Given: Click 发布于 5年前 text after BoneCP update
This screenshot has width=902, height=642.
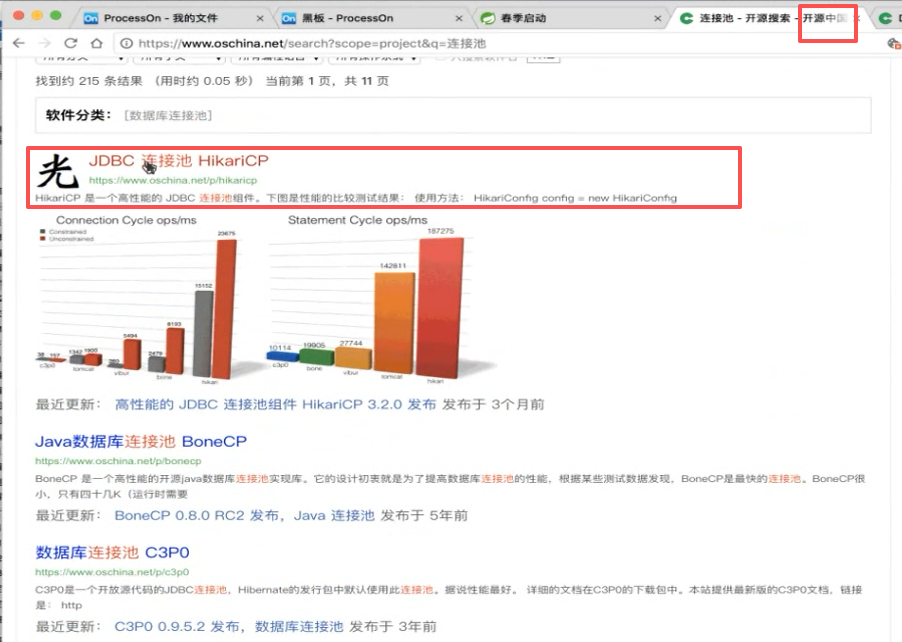Looking at the screenshot, I should point(424,515).
